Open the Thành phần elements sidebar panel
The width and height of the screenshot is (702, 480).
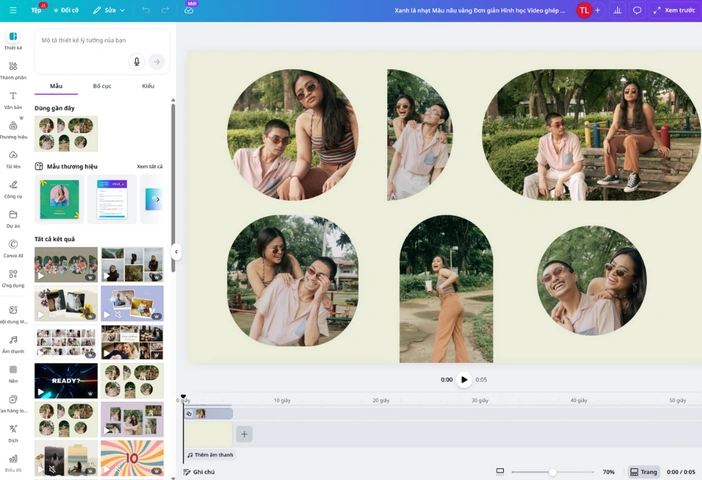[x=13, y=70]
